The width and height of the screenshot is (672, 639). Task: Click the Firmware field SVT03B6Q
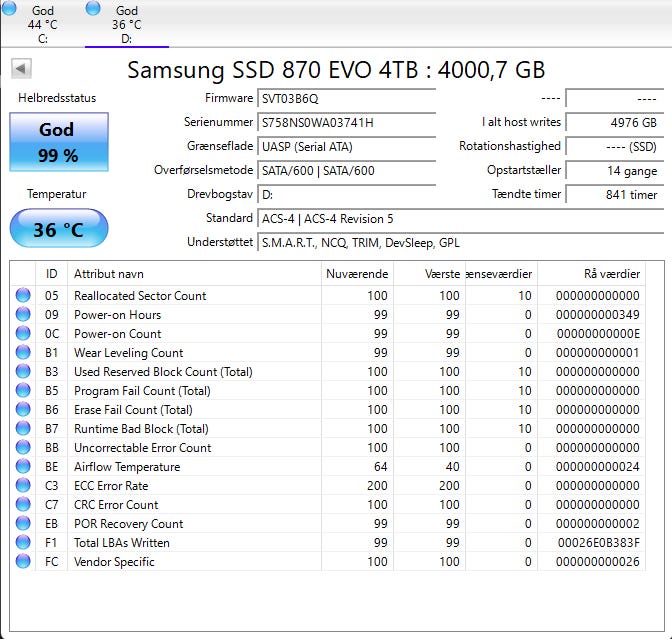(346, 99)
